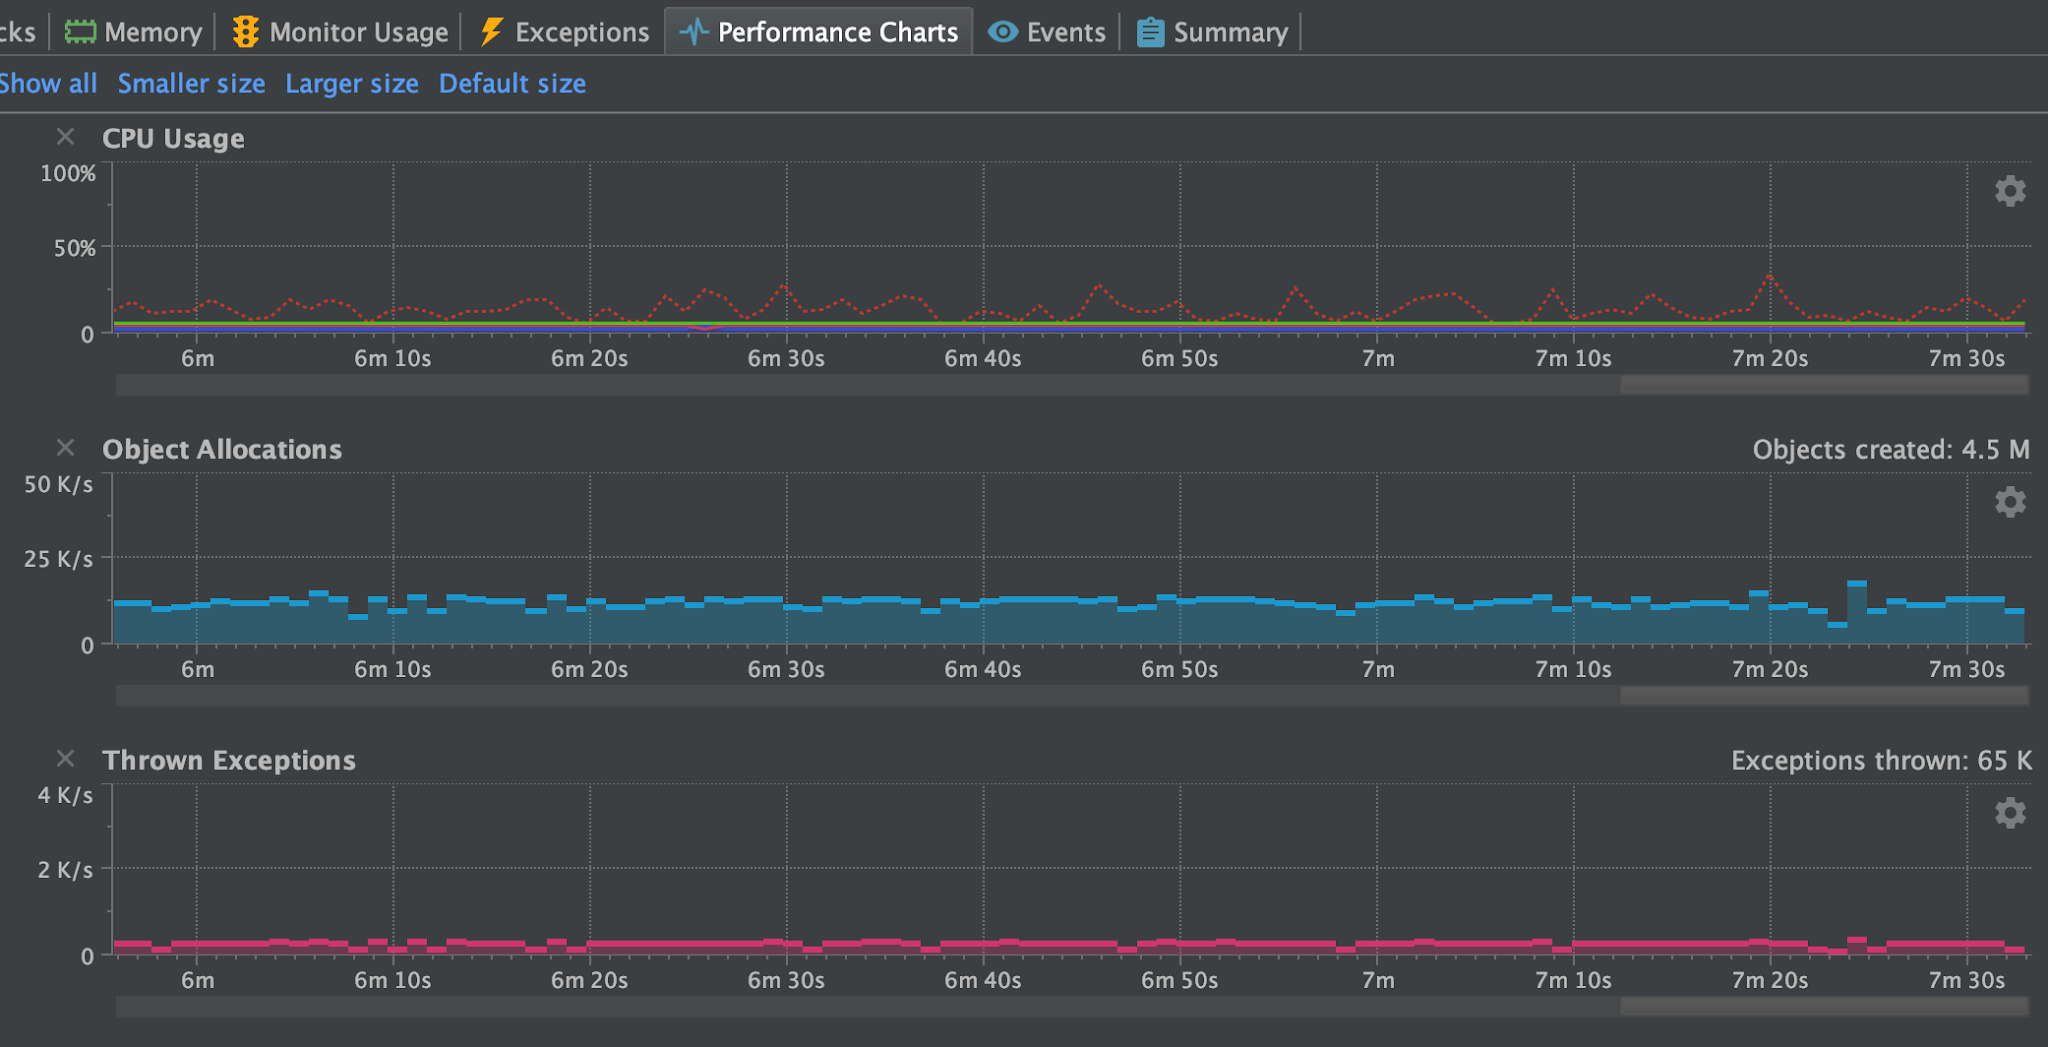Close the Object Allocations chart

(x=66, y=448)
